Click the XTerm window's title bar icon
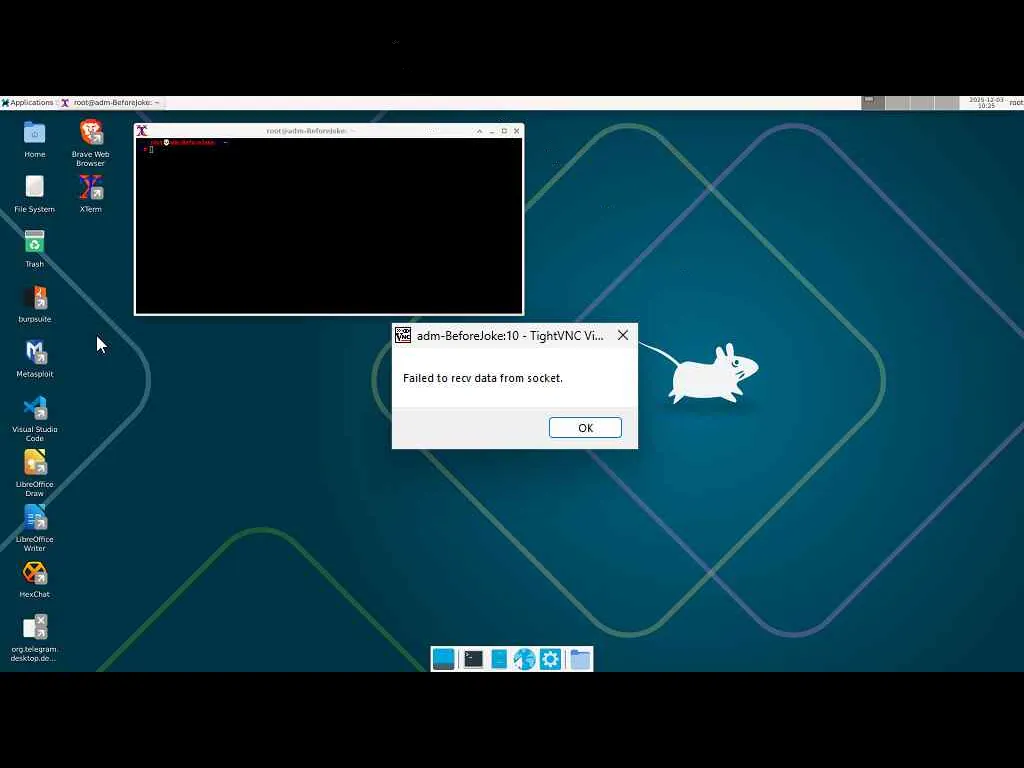Viewport: 1024px width, 768px height. tap(142, 131)
